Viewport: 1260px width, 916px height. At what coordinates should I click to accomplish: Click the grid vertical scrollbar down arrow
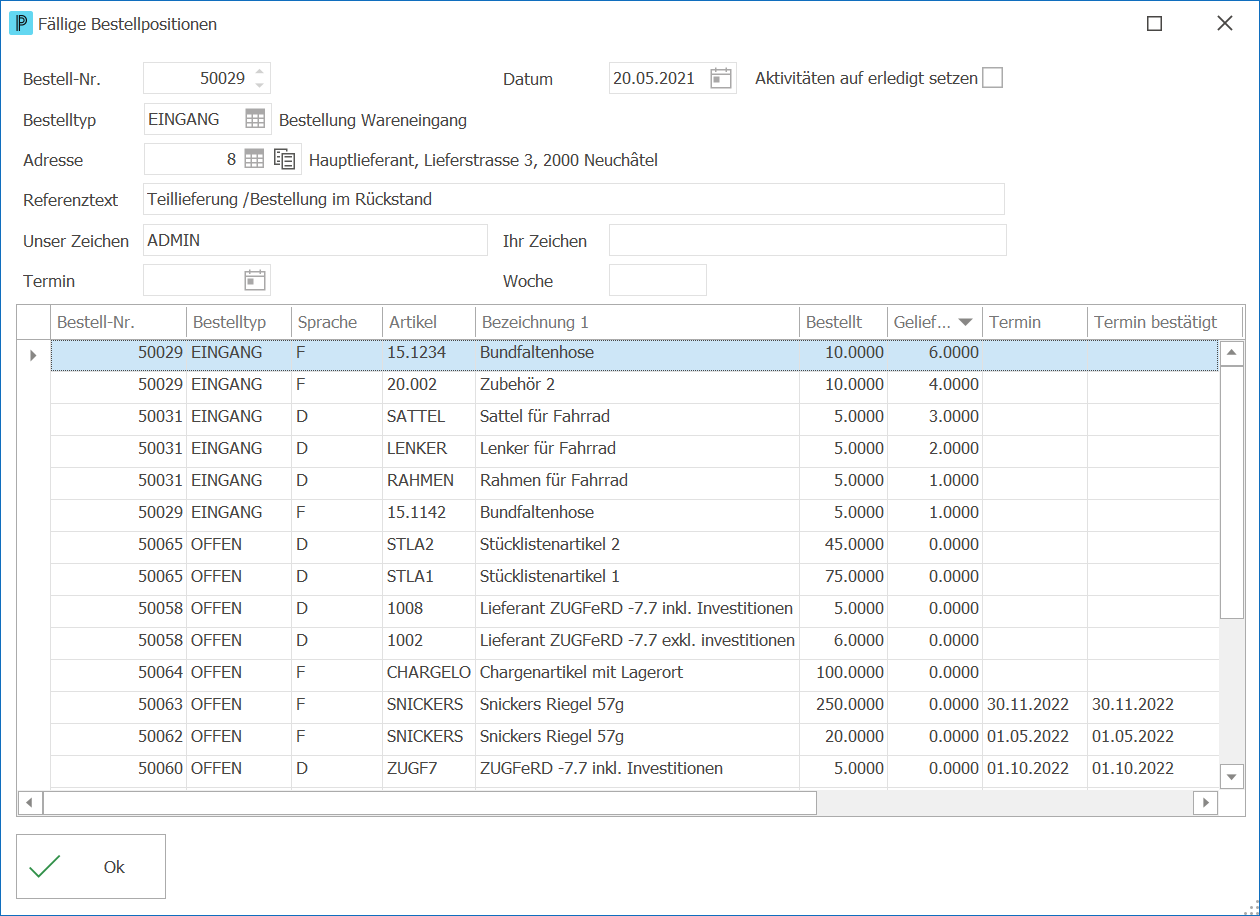[1232, 776]
